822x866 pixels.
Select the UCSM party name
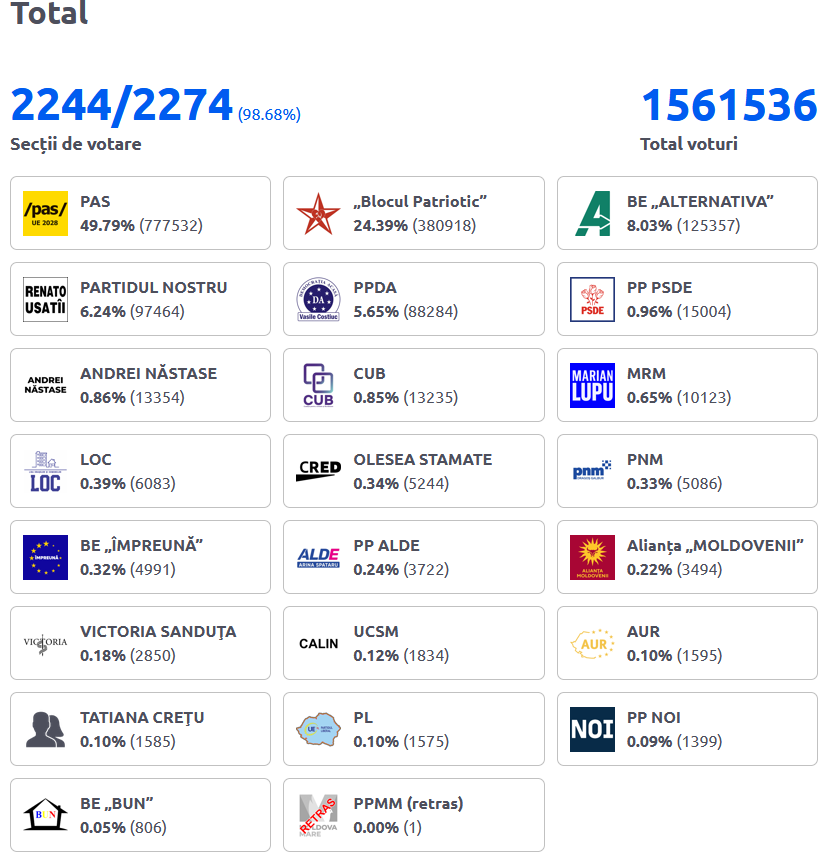tap(376, 632)
